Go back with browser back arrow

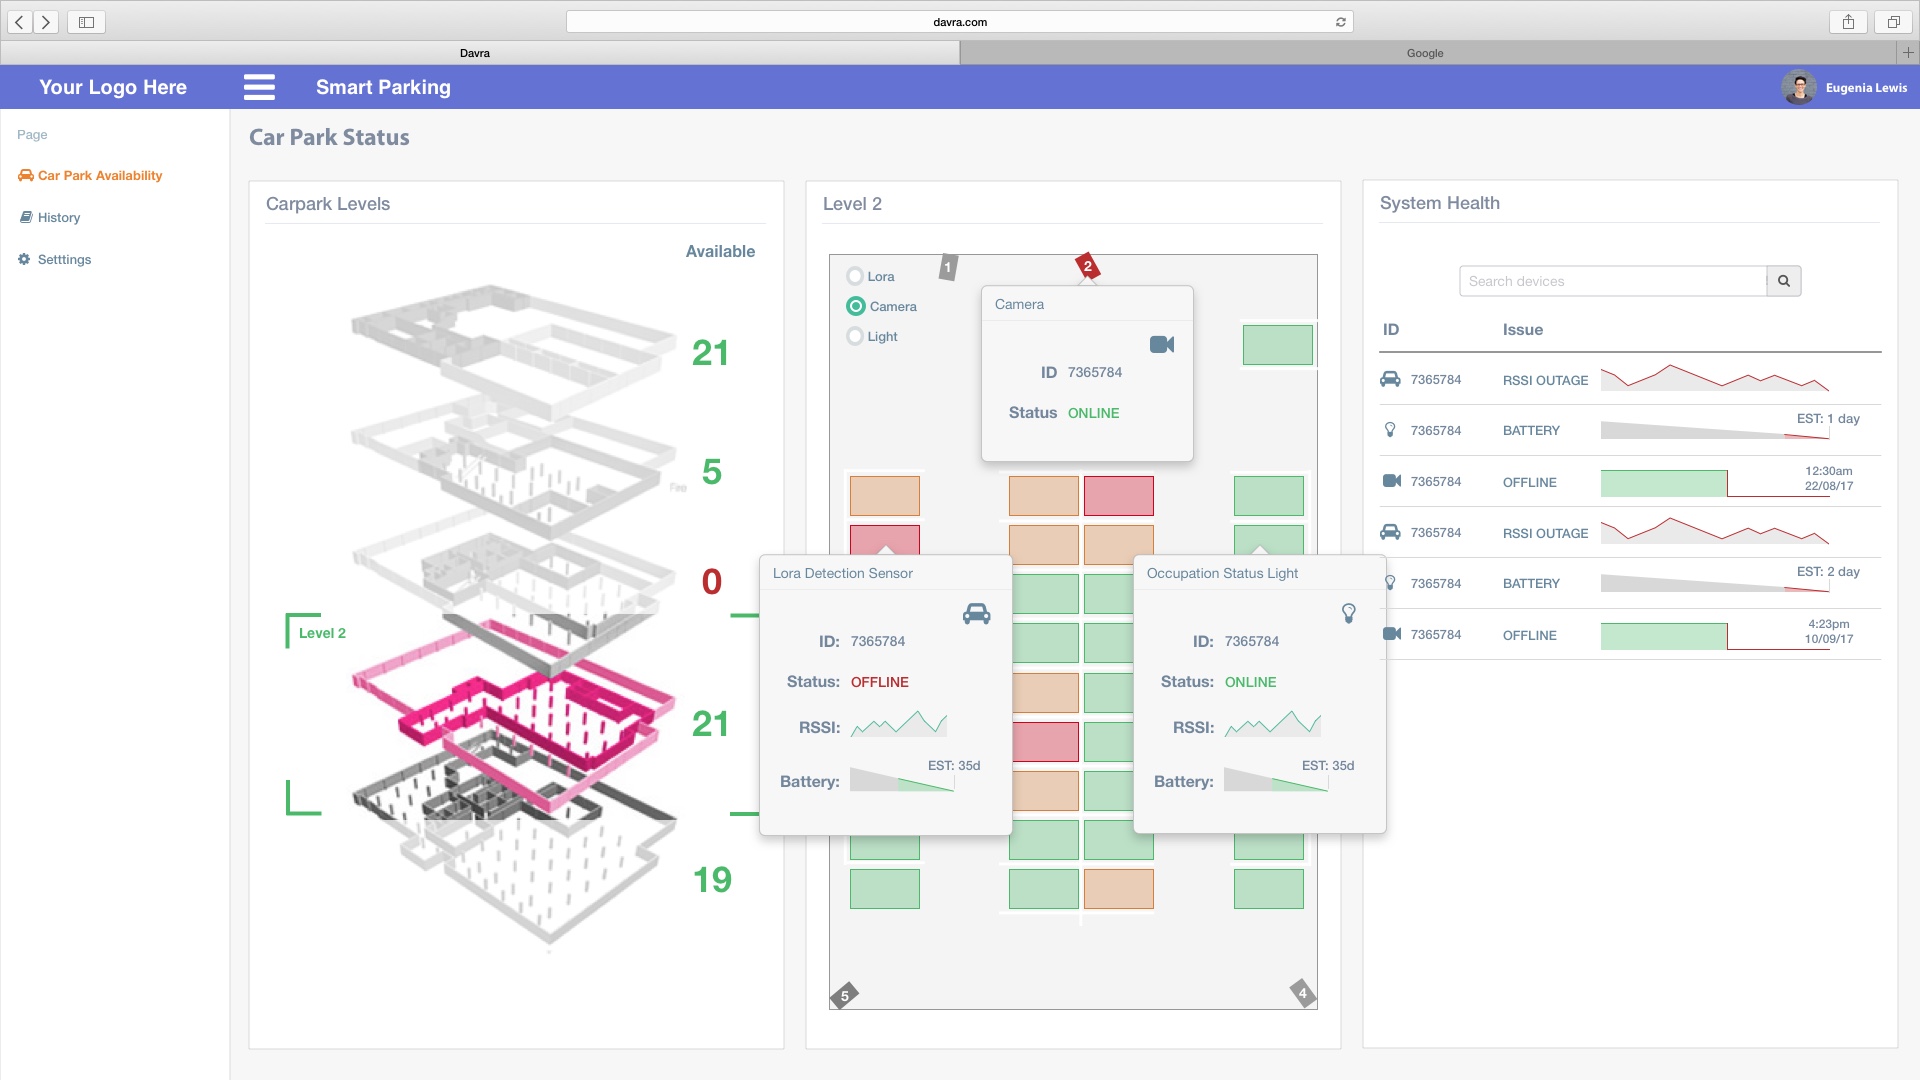(20, 22)
